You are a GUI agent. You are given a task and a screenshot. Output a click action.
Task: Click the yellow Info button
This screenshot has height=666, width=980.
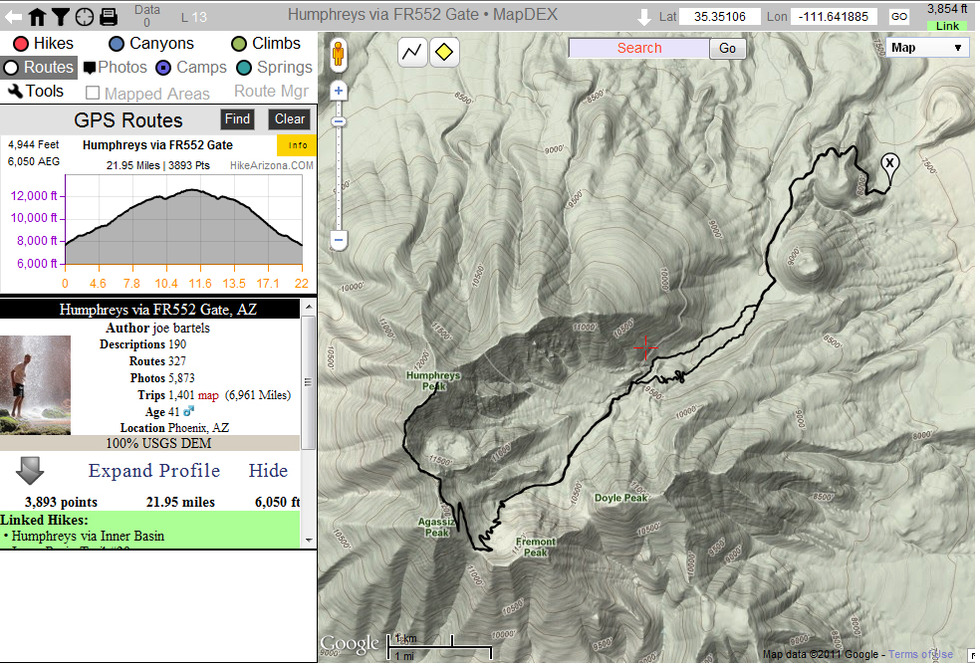click(x=297, y=145)
